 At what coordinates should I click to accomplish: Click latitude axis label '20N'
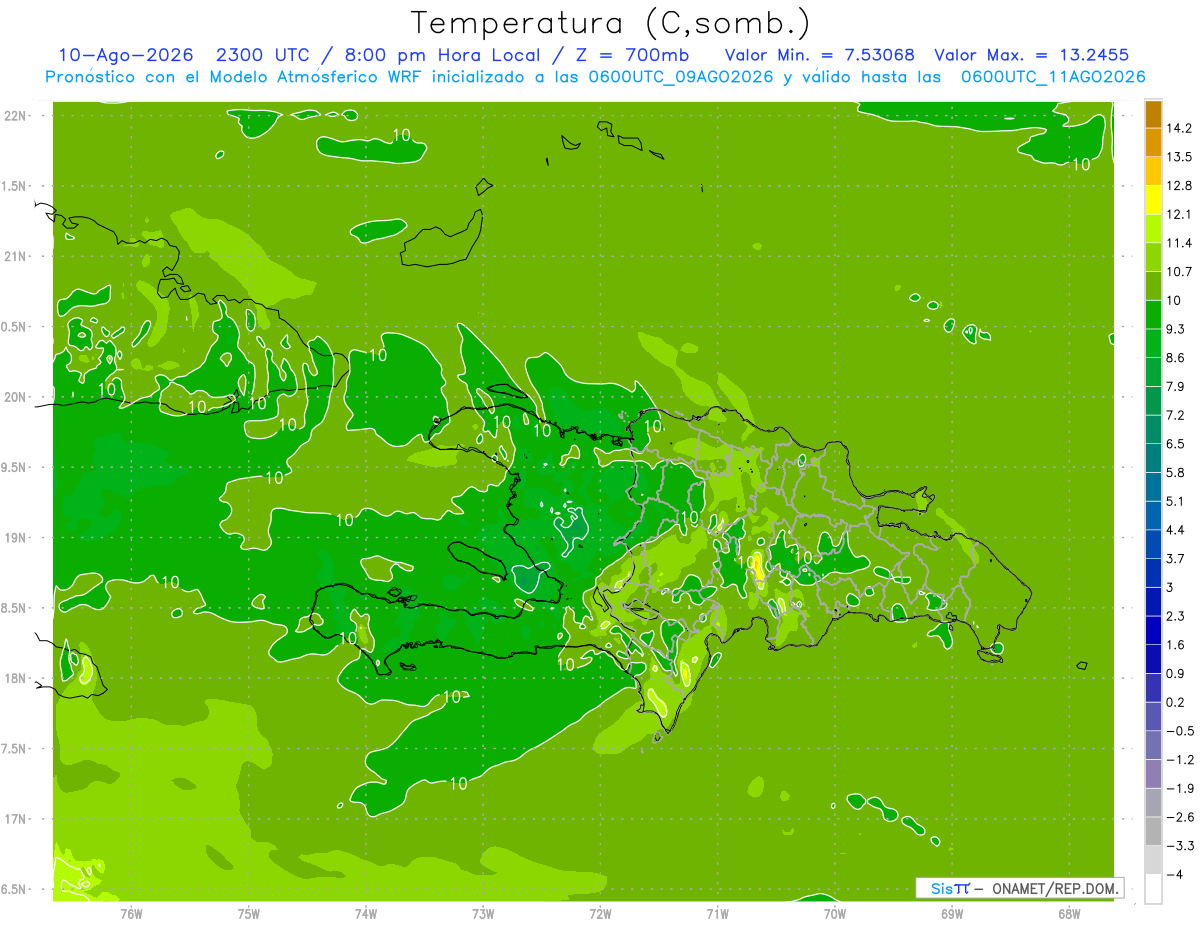pyautogui.click(x=15, y=397)
